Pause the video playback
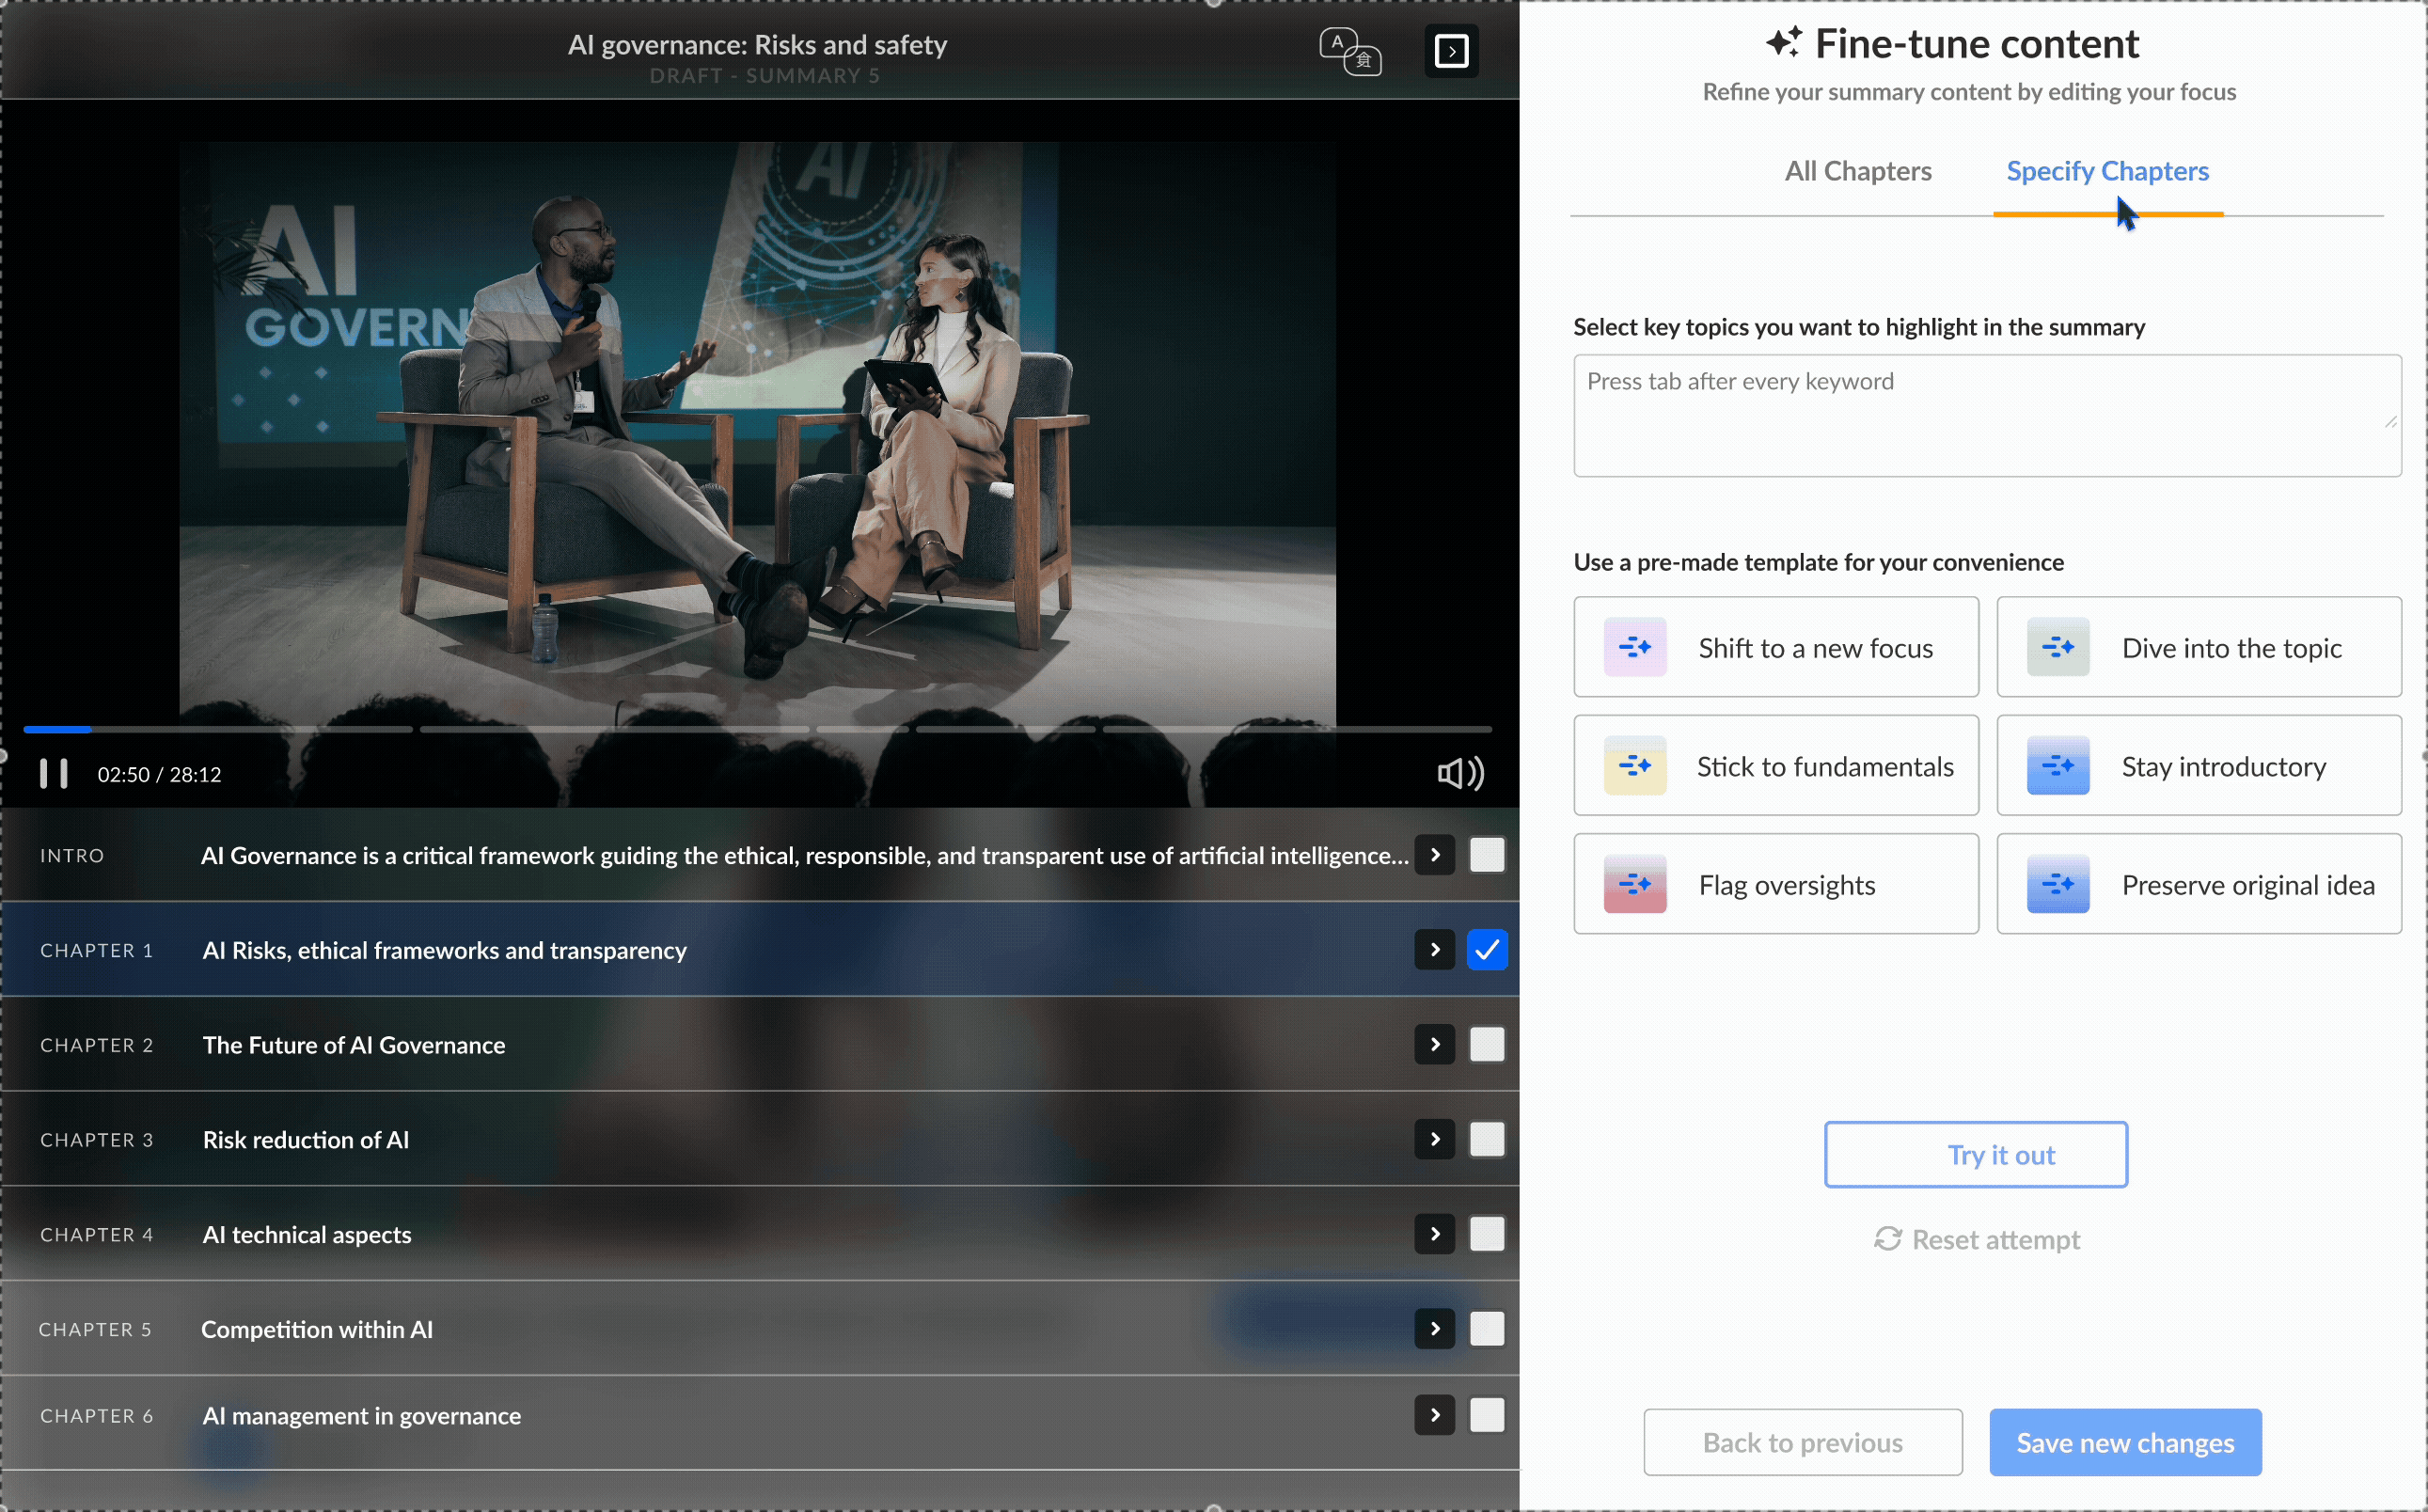Screen dimensions: 2428x1512 coord(53,773)
